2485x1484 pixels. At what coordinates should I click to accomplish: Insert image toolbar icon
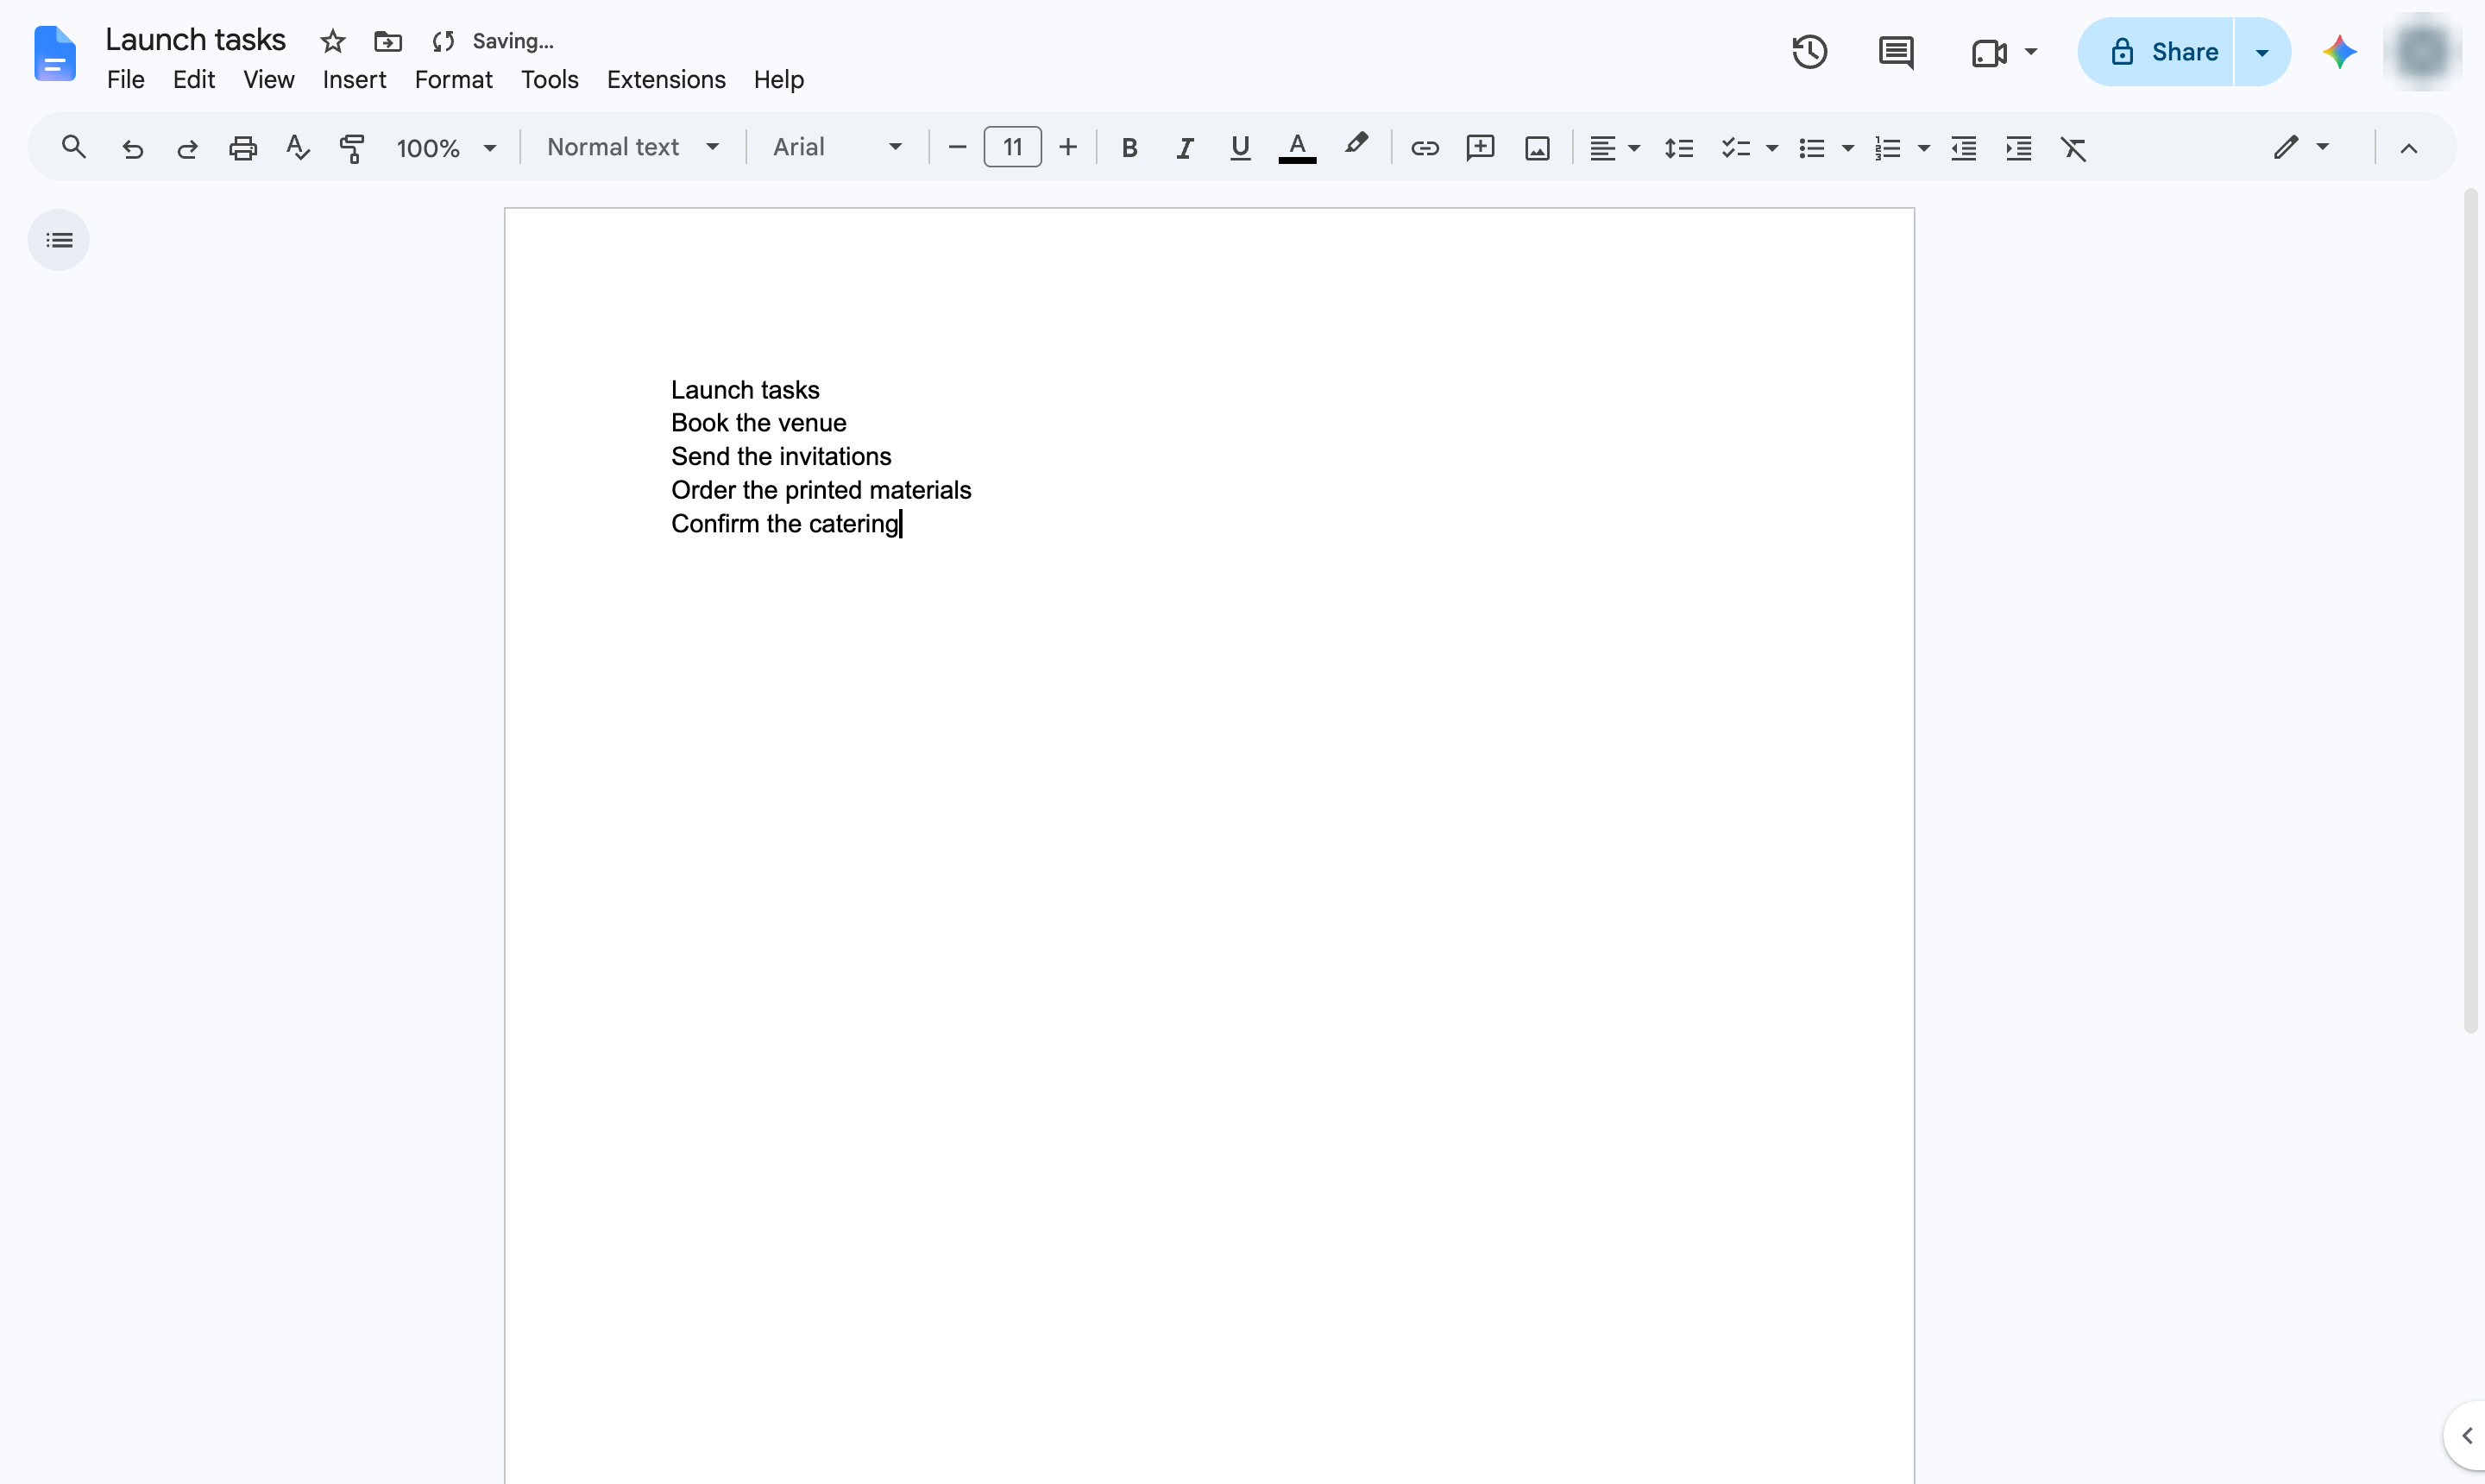pyautogui.click(x=1537, y=148)
